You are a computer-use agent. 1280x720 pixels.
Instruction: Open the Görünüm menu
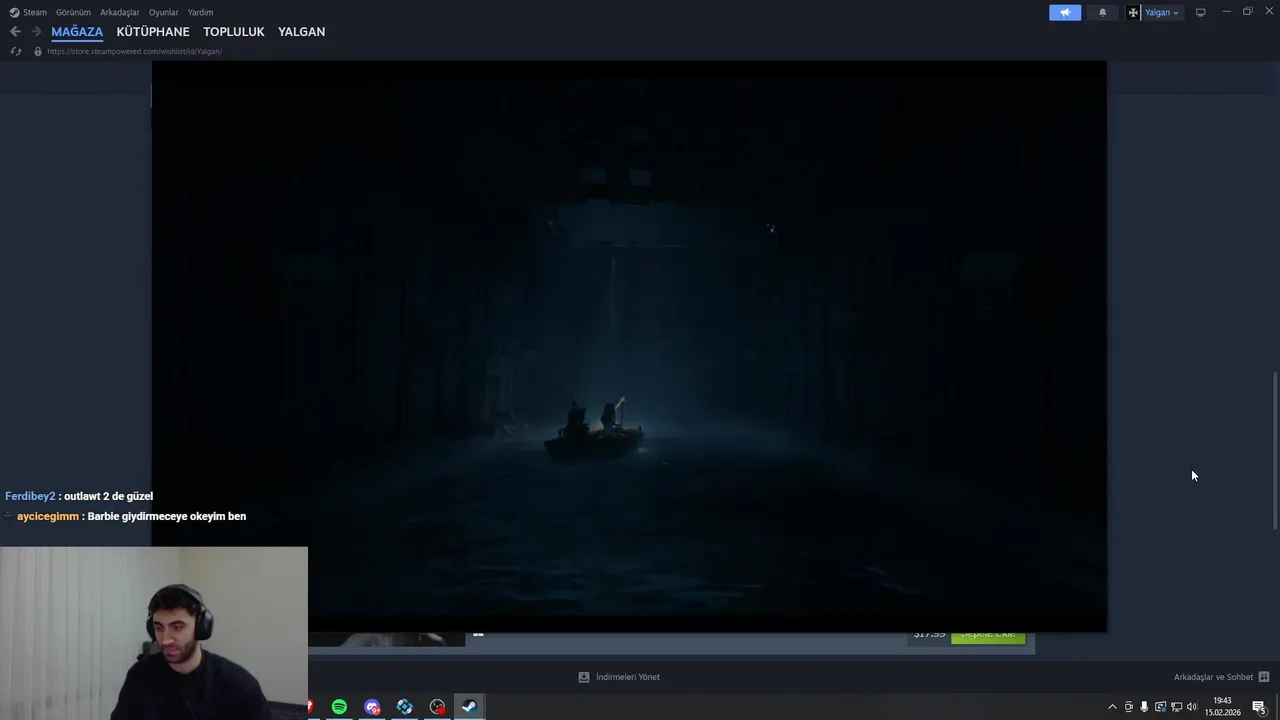(73, 12)
